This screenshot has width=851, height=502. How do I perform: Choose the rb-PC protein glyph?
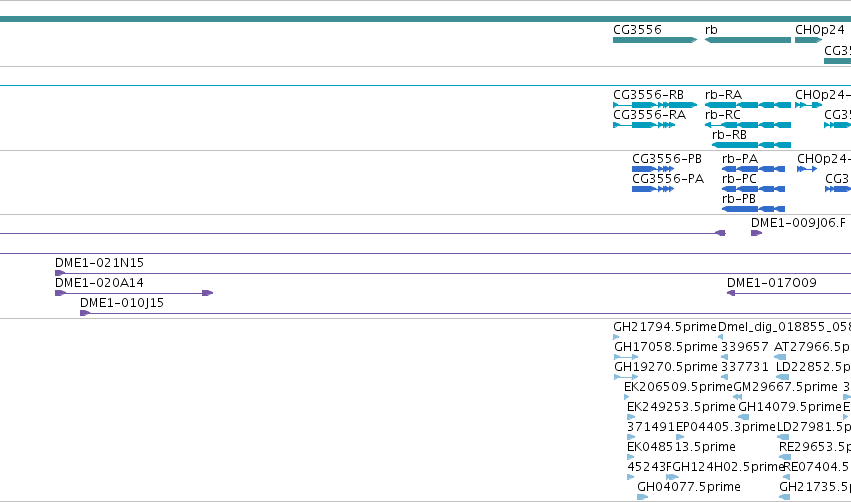[x=753, y=189]
